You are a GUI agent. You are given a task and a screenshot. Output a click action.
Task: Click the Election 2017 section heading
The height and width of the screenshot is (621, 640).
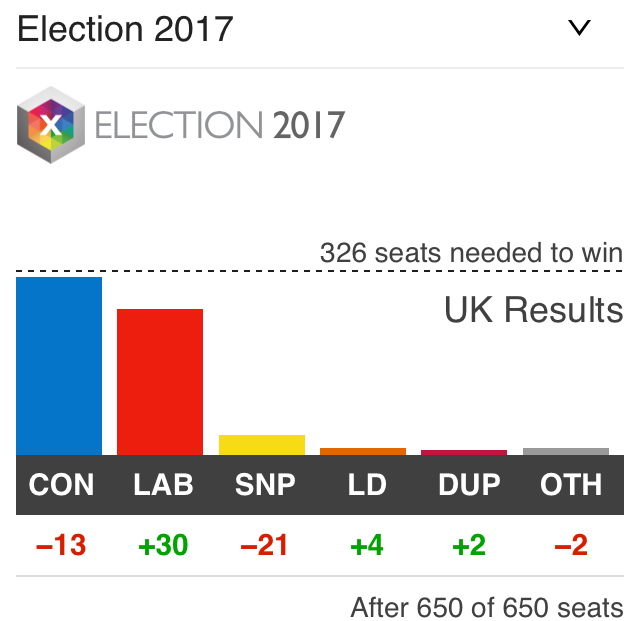coord(125,28)
